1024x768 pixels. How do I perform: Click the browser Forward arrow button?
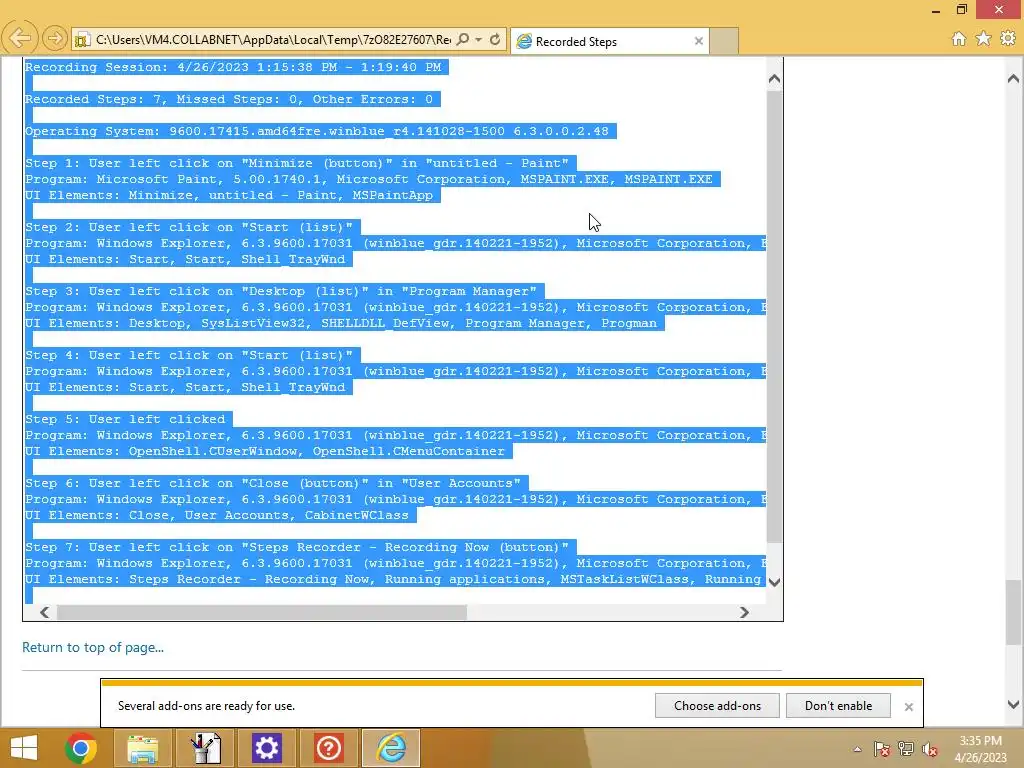point(55,39)
